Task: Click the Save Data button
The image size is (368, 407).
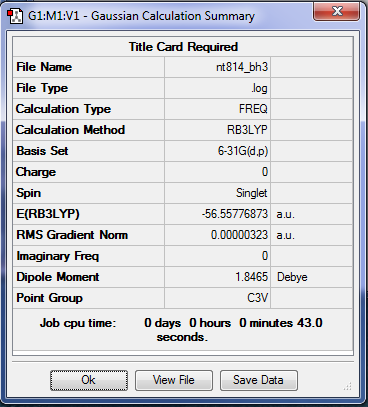Action: point(258,380)
